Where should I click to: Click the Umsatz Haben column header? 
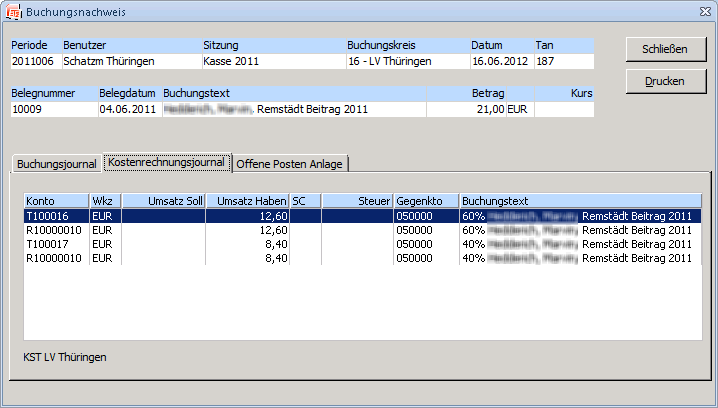247,200
